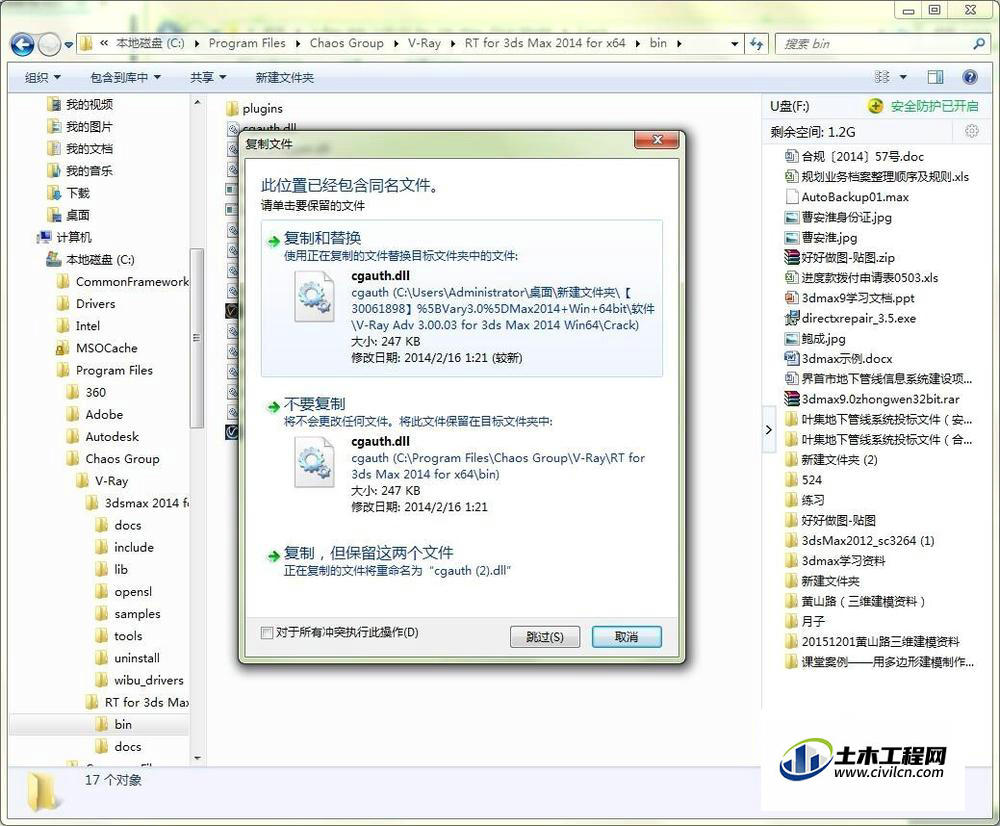1000x826 pixels.
Task: Open the 包含到库中 menu
Action: point(125,78)
